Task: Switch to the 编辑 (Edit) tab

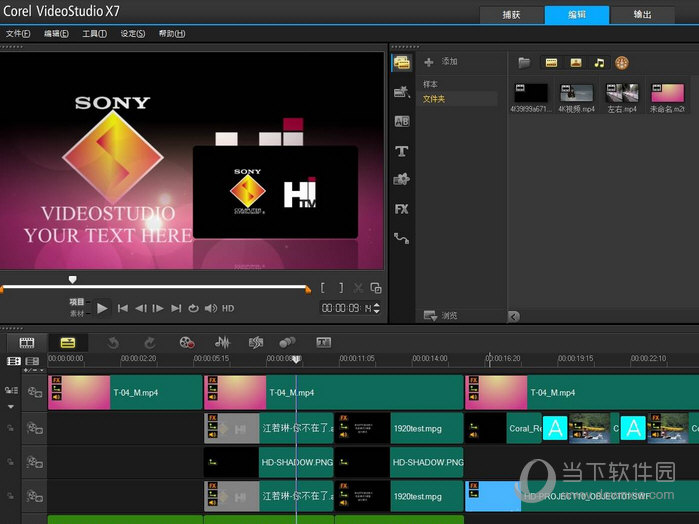Action: click(577, 15)
